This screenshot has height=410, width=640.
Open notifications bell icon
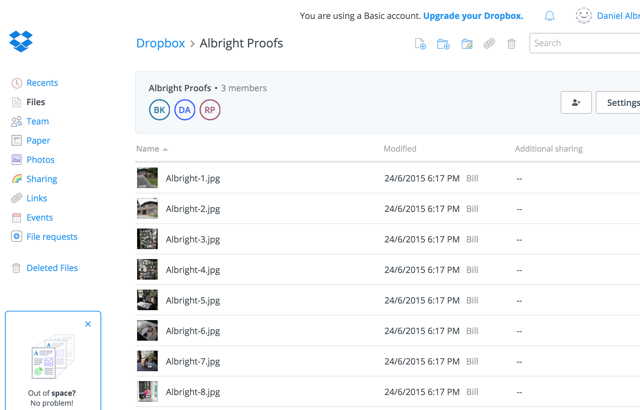click(550, 16)
